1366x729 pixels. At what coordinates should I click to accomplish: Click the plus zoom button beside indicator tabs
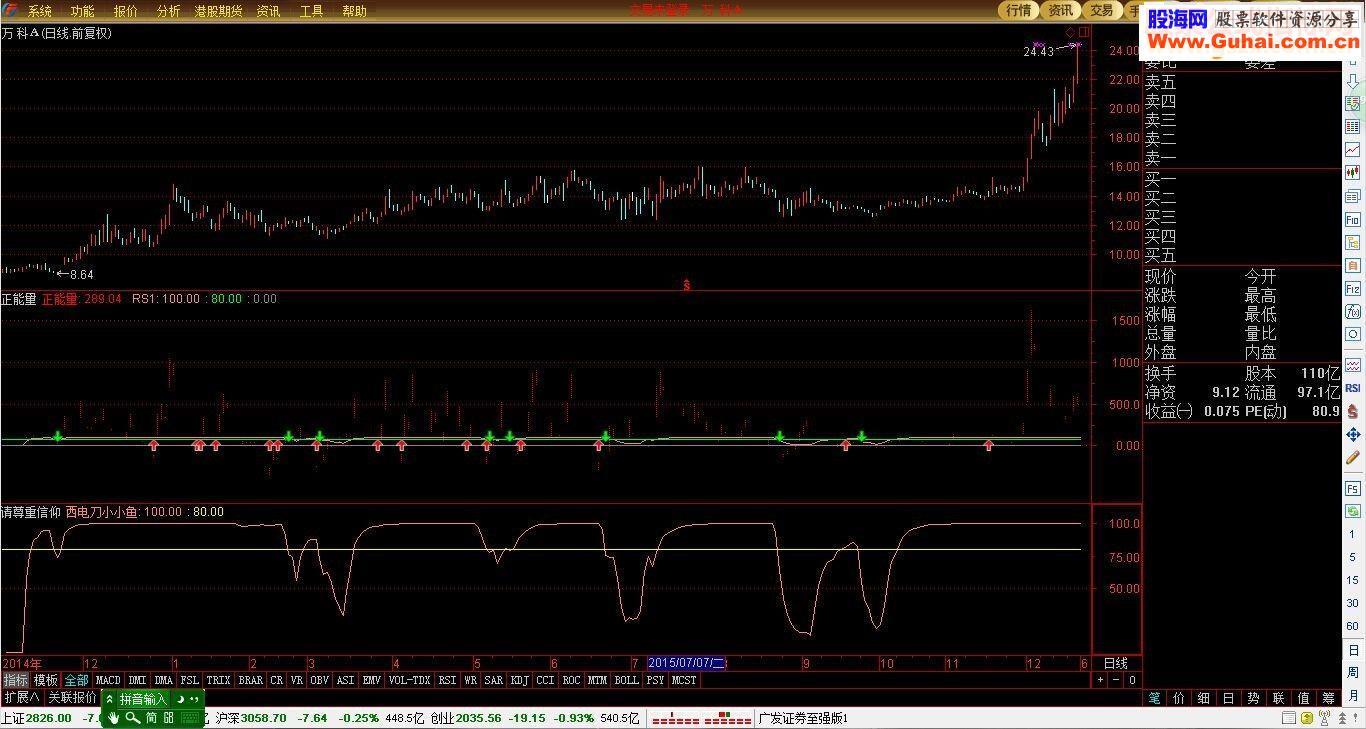pyautogui.click(x=1100, y=680)
